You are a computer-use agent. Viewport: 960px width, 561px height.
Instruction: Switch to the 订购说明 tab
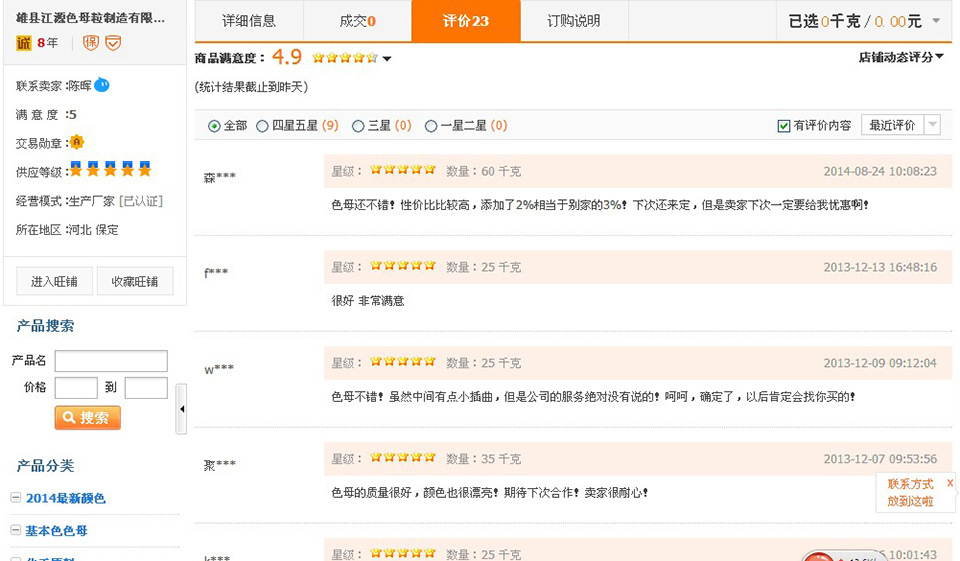574,21
